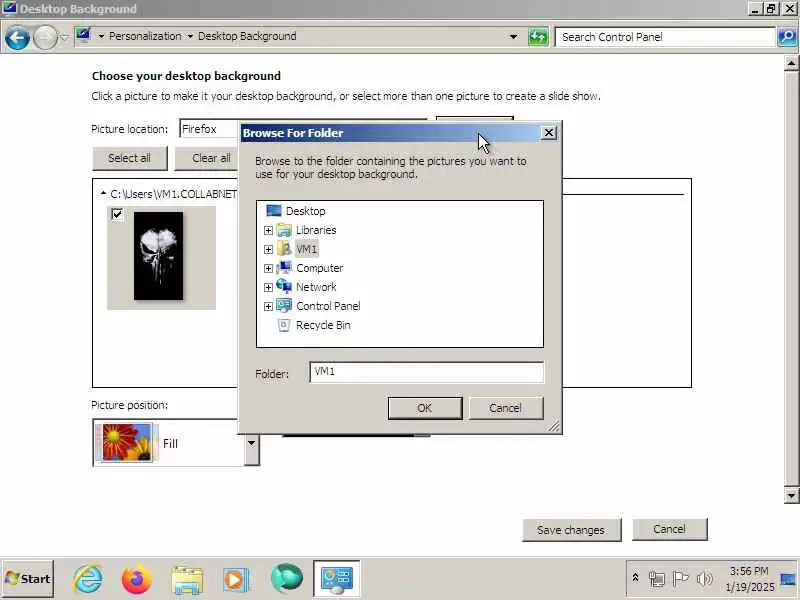Click the Folder text field showing VM1
The height and width of the screenshot is (600, 800).
[x=427, y=372]
